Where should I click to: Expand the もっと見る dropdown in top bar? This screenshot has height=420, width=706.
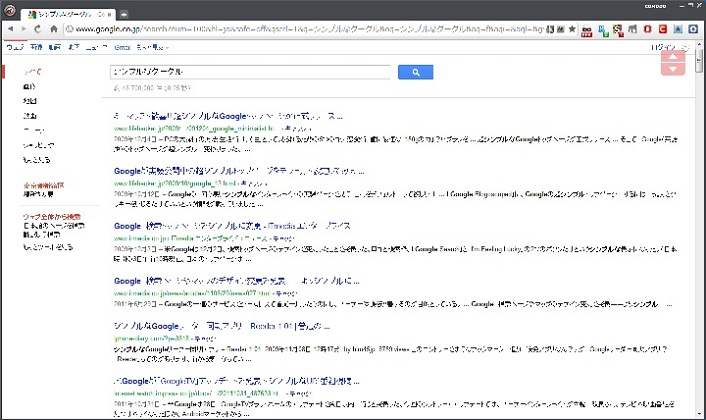click(152, 47)
